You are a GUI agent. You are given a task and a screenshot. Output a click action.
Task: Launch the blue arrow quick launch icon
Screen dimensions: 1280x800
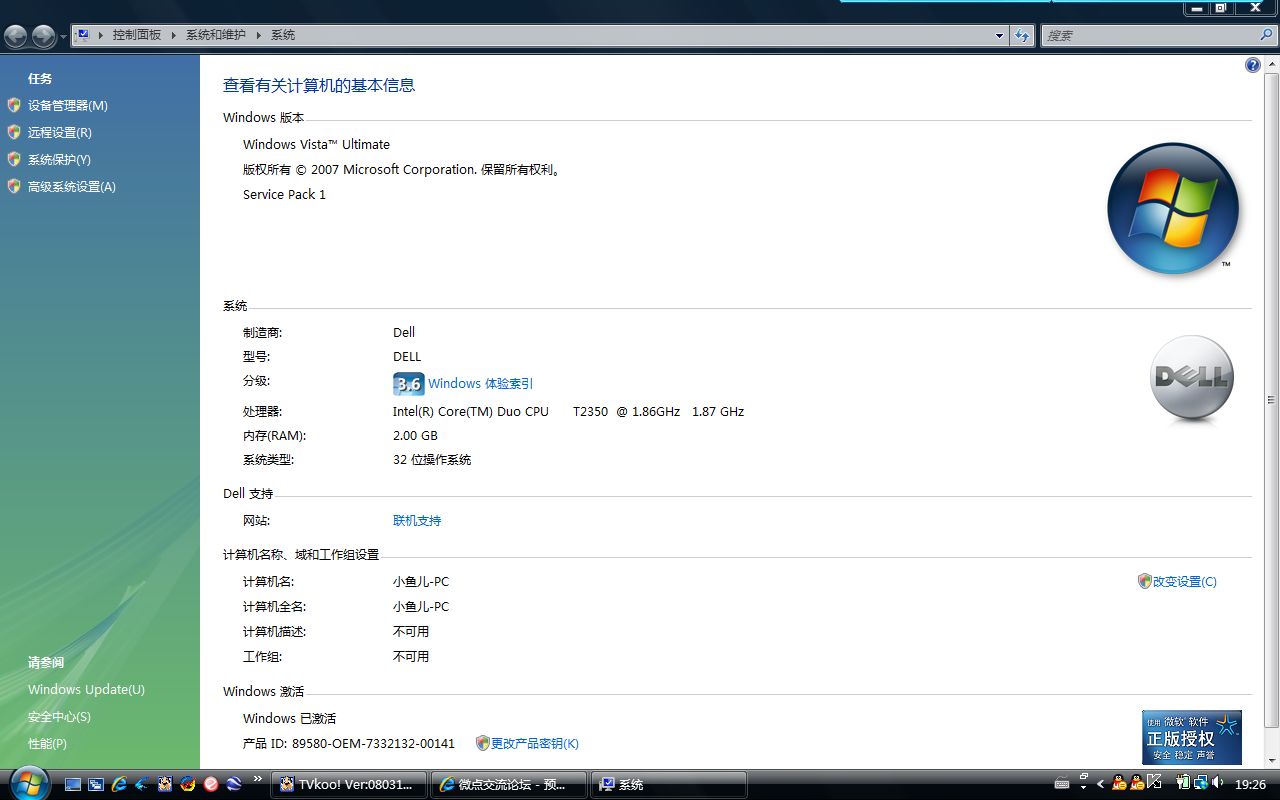(x=142, y=784)
